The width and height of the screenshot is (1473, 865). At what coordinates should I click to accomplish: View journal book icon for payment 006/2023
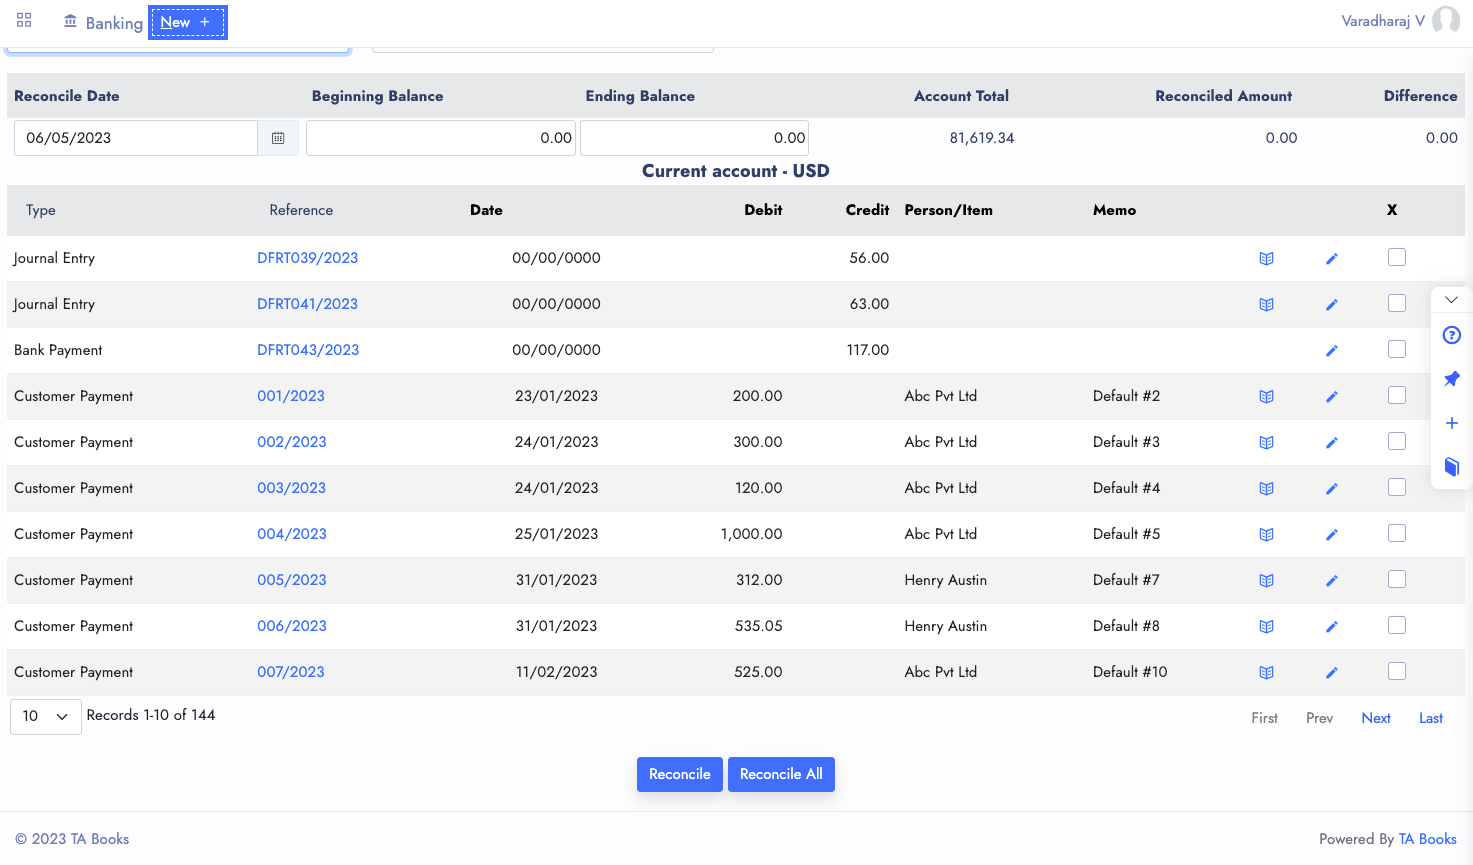pyautogui.click(x=1266, y=627)
